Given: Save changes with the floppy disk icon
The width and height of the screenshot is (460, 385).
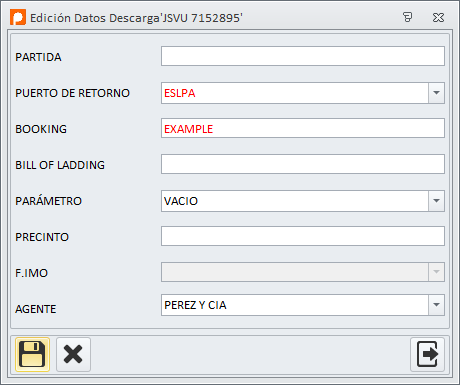Looking at the screenshot, I should point(32,354).
